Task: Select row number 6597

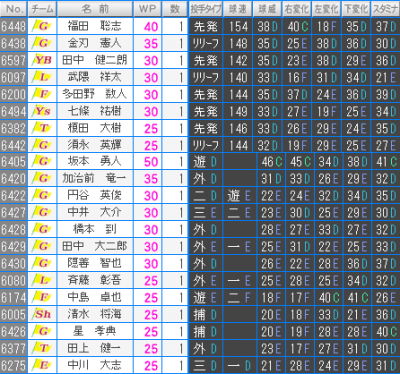Action: click(13, 60)
